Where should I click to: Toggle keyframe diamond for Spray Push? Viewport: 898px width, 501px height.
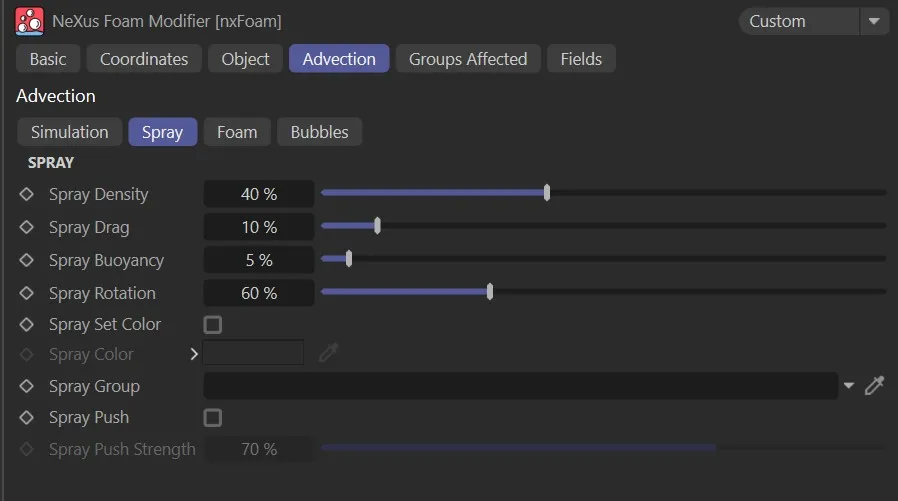[x=26, y=417]
